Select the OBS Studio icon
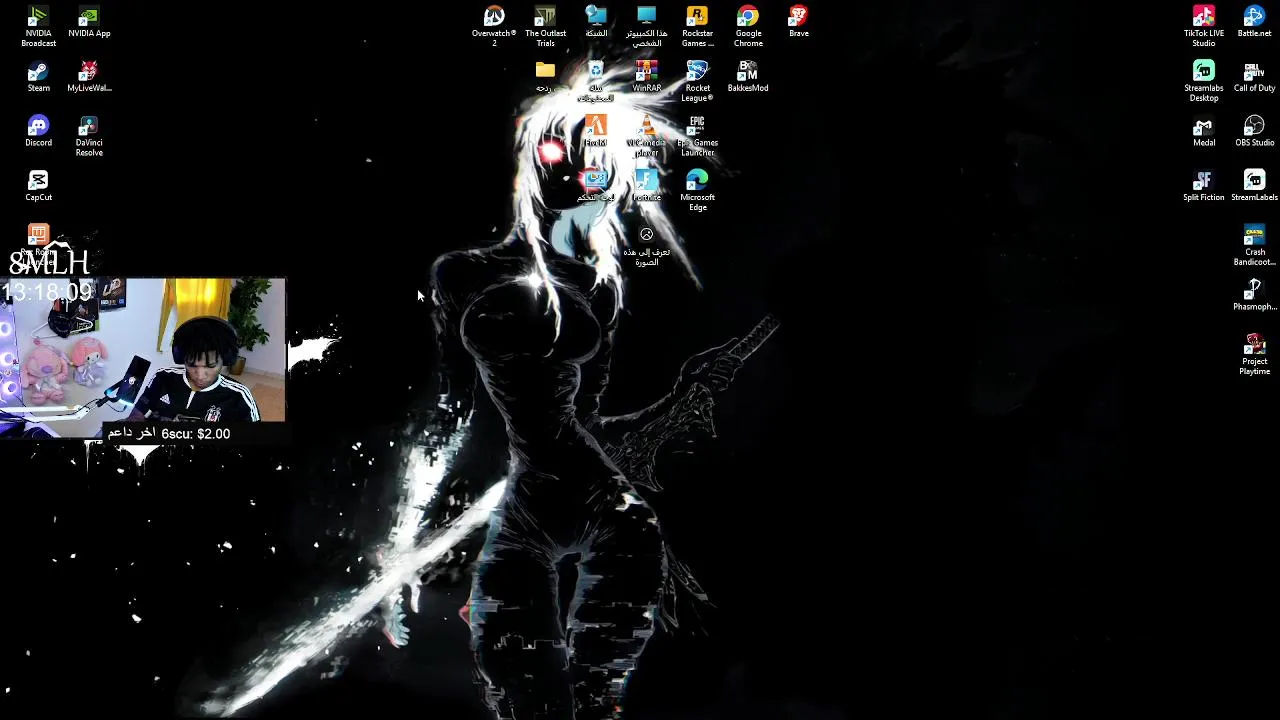1280x720 pixels. click(x=1254, y=132)
